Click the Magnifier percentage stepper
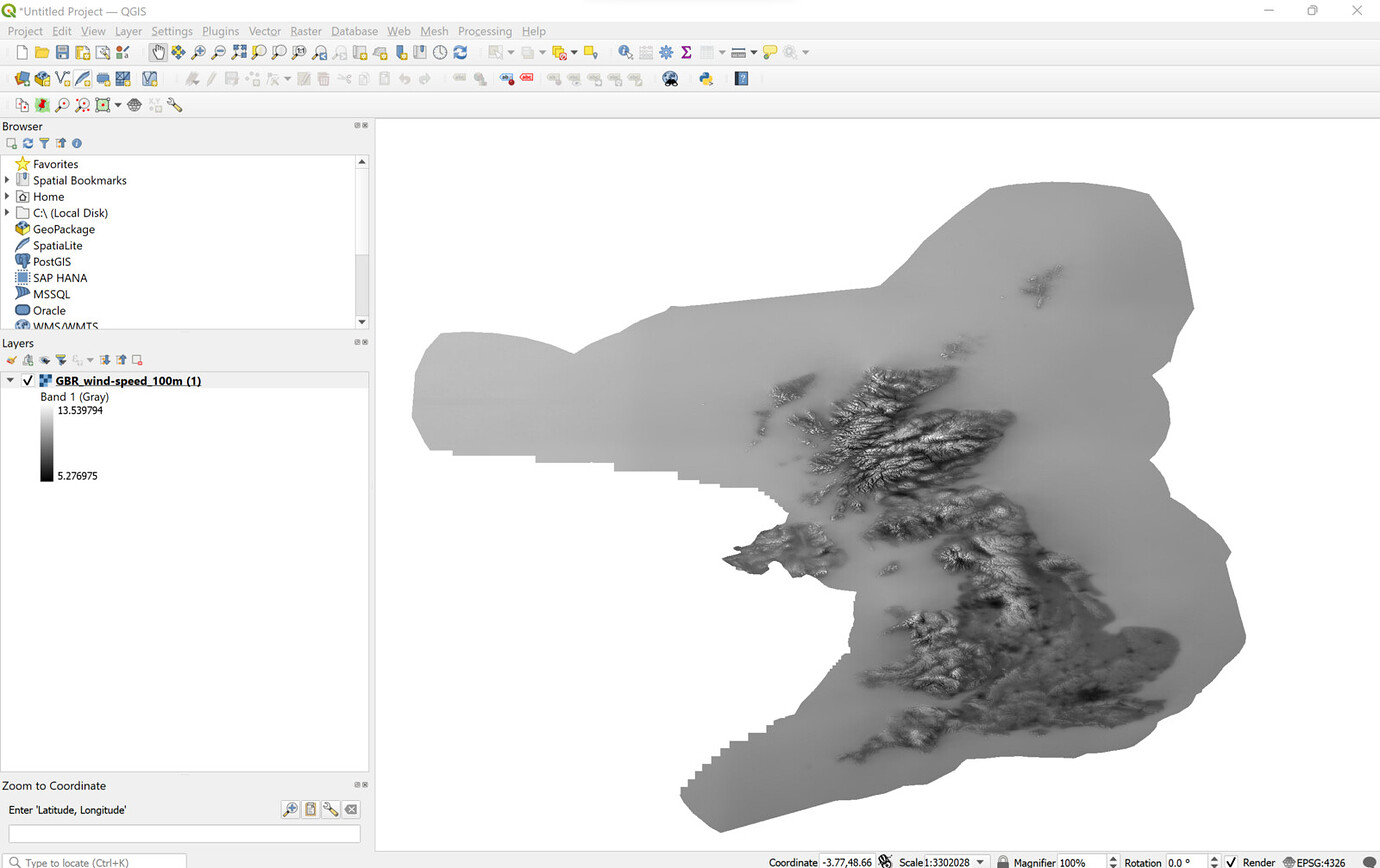 click(x=1112, y=861)
